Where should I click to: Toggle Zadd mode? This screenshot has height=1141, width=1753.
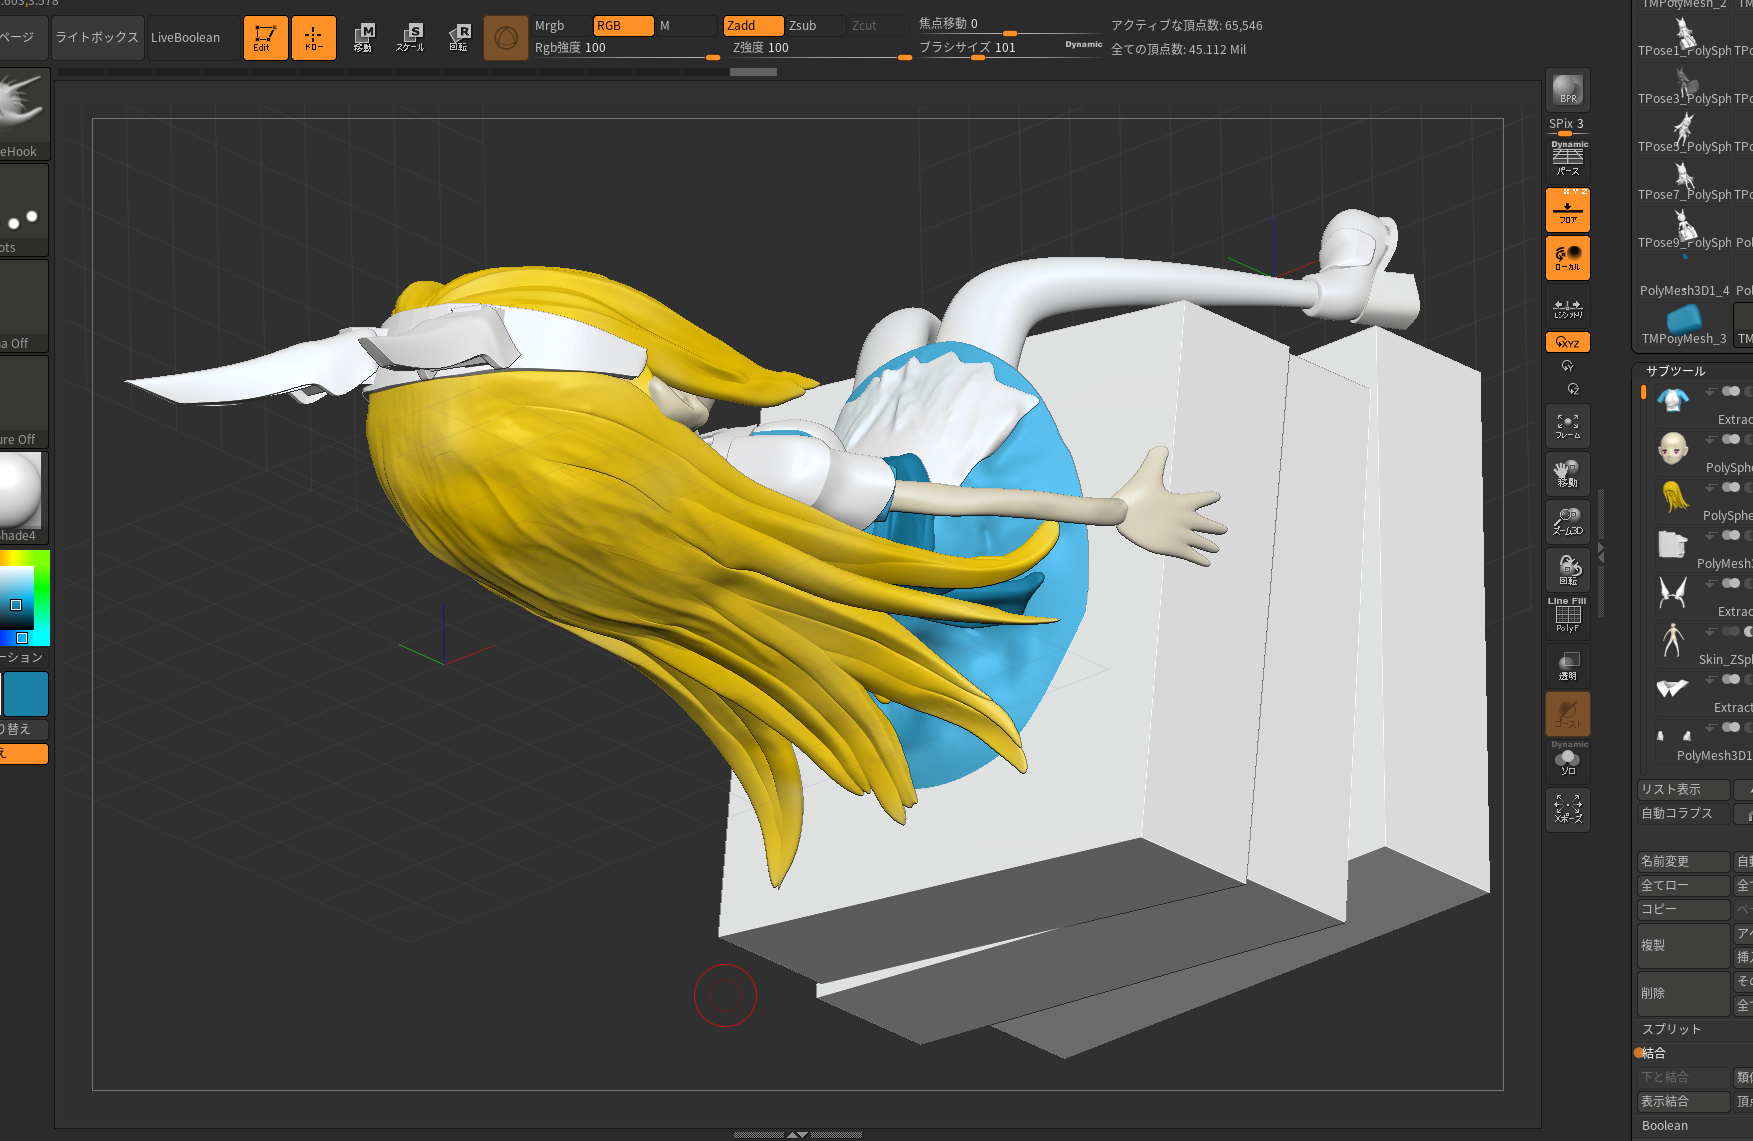tap(753, 26)
